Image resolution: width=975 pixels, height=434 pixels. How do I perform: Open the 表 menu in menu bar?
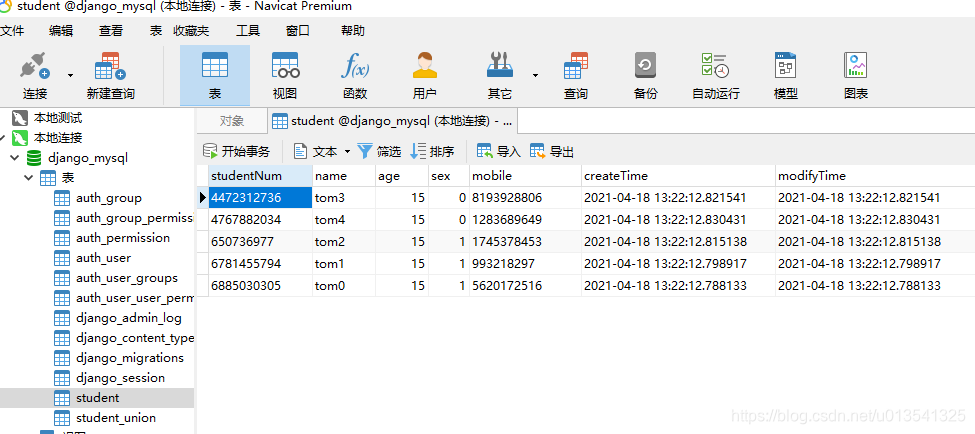coord(155,31)
